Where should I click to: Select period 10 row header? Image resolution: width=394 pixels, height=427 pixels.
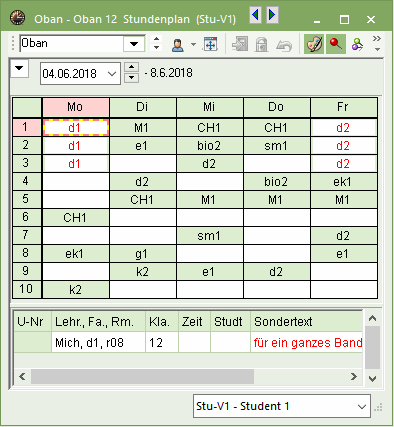27,289
